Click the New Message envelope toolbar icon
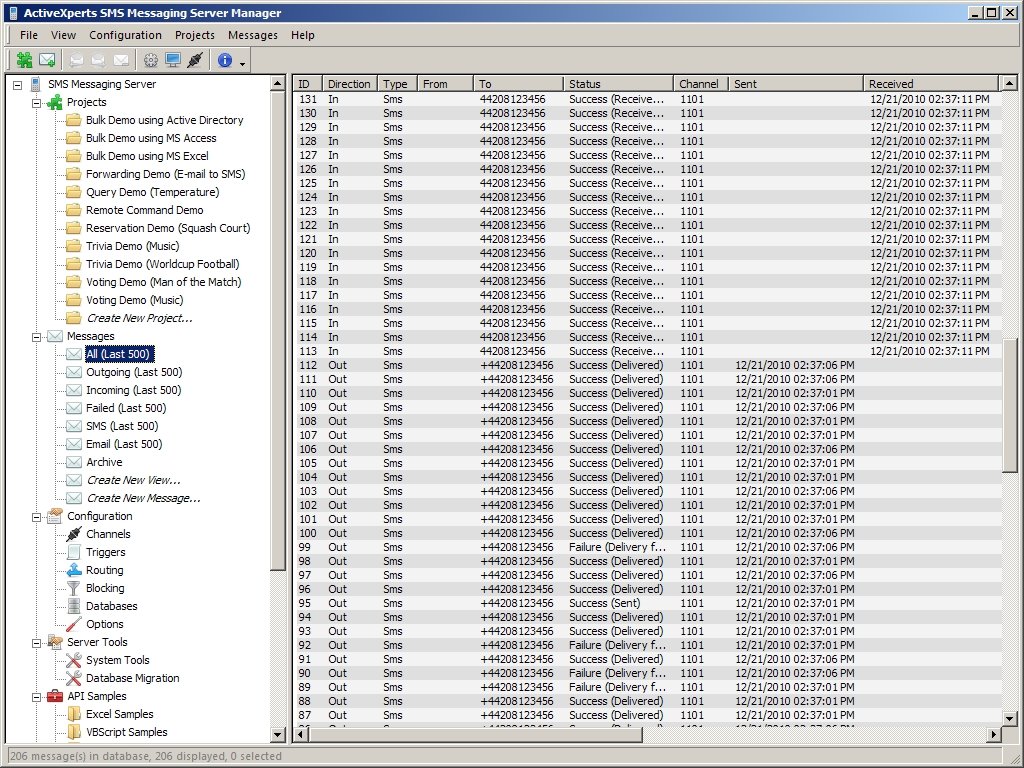Screen dimensions: 1024x768 [x=47, y=61]
